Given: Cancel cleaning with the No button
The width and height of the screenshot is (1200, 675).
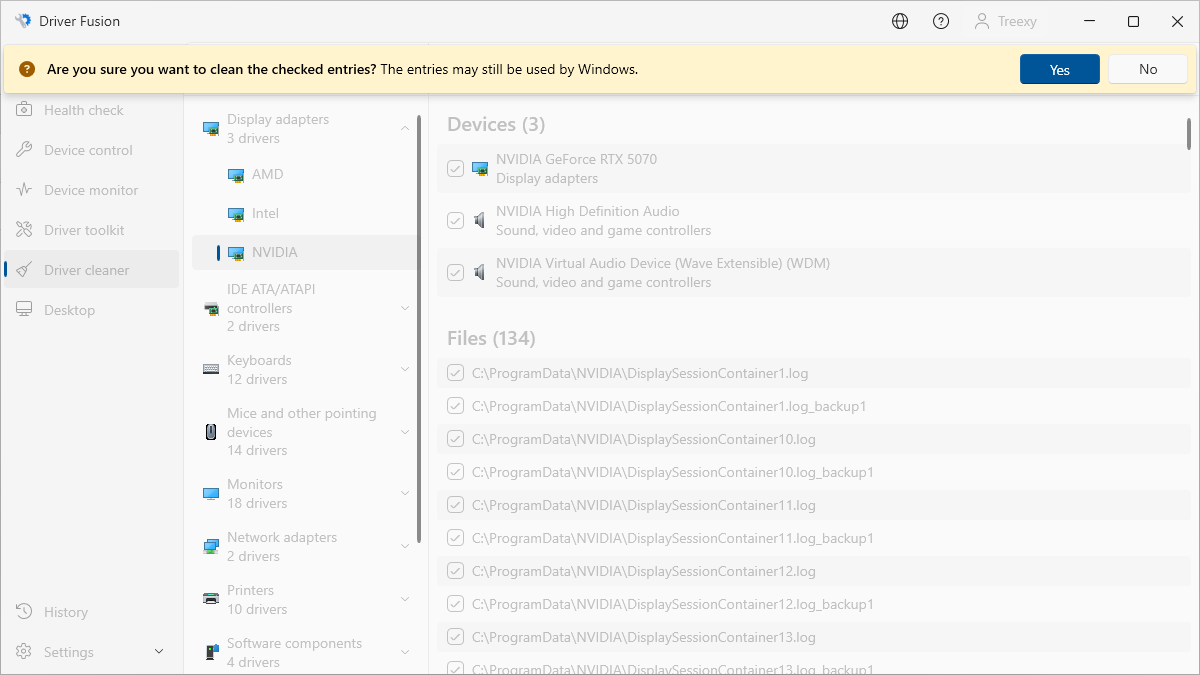Looking at the screenshot, I should [1147, 69].
